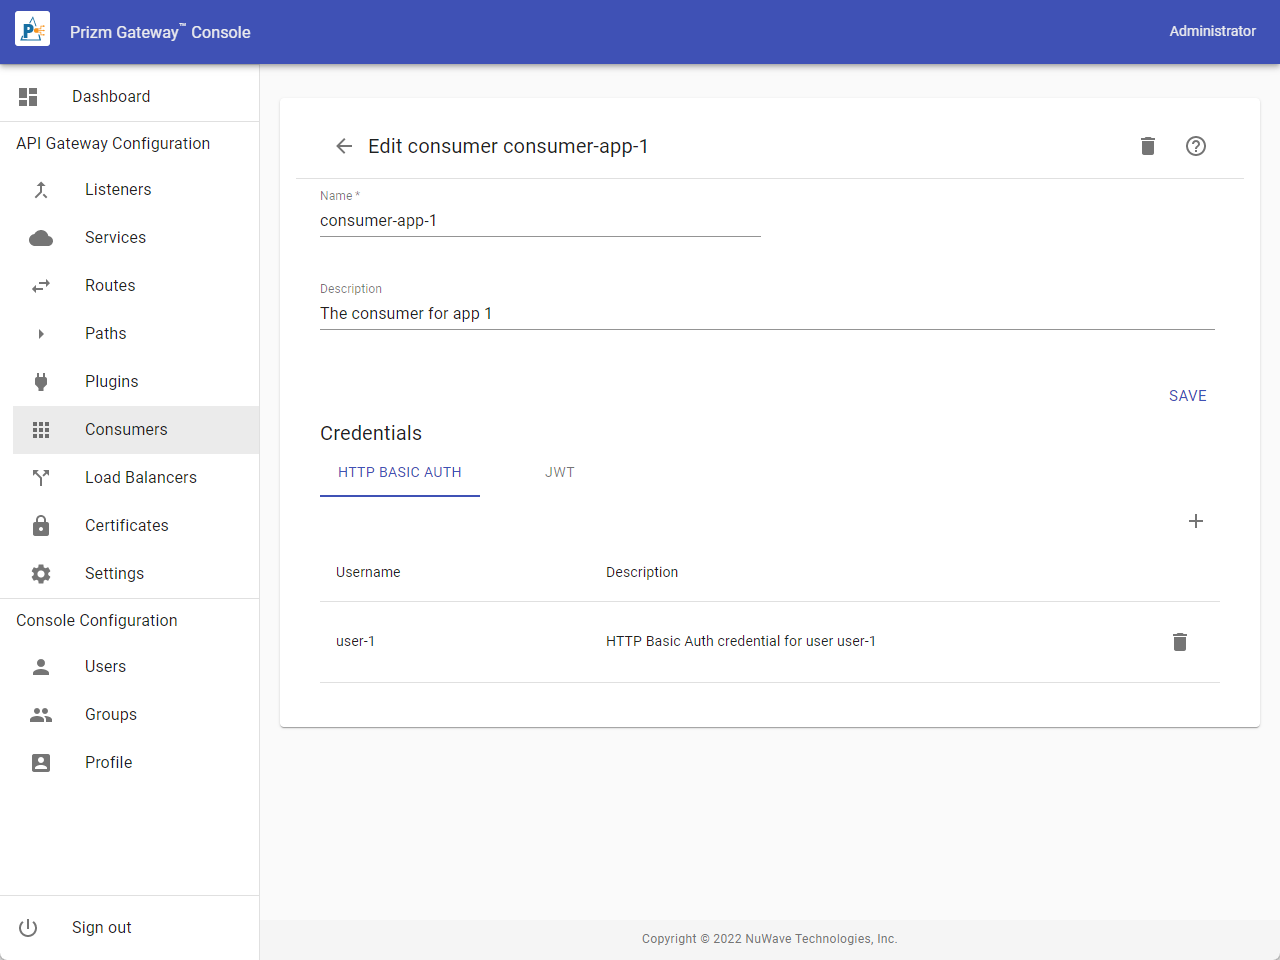The width and height of the screenshot is (1280, 960).
Task: Click into the Name input field
Action: 540,221
